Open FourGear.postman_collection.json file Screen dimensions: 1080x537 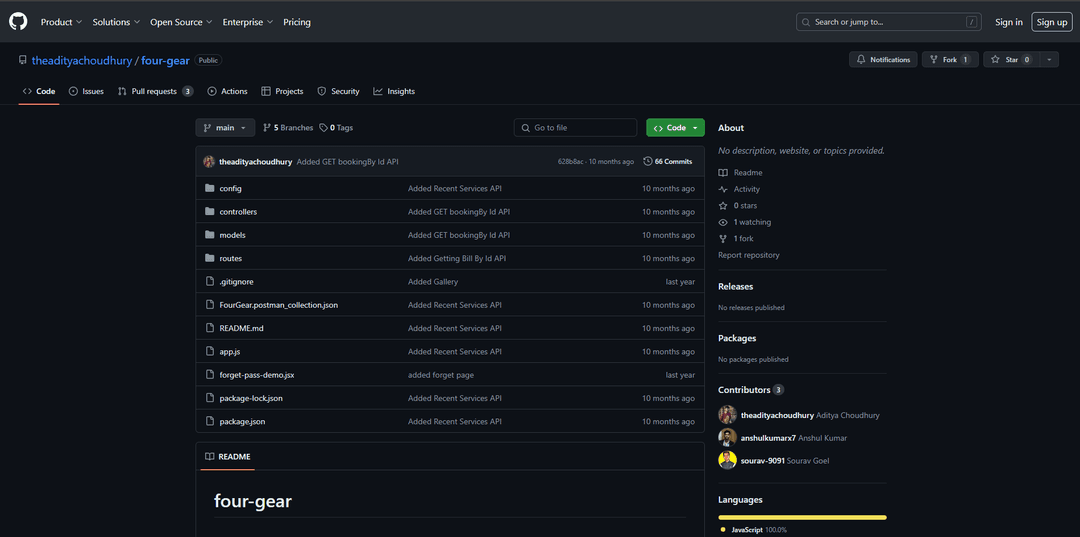(278, 305)
